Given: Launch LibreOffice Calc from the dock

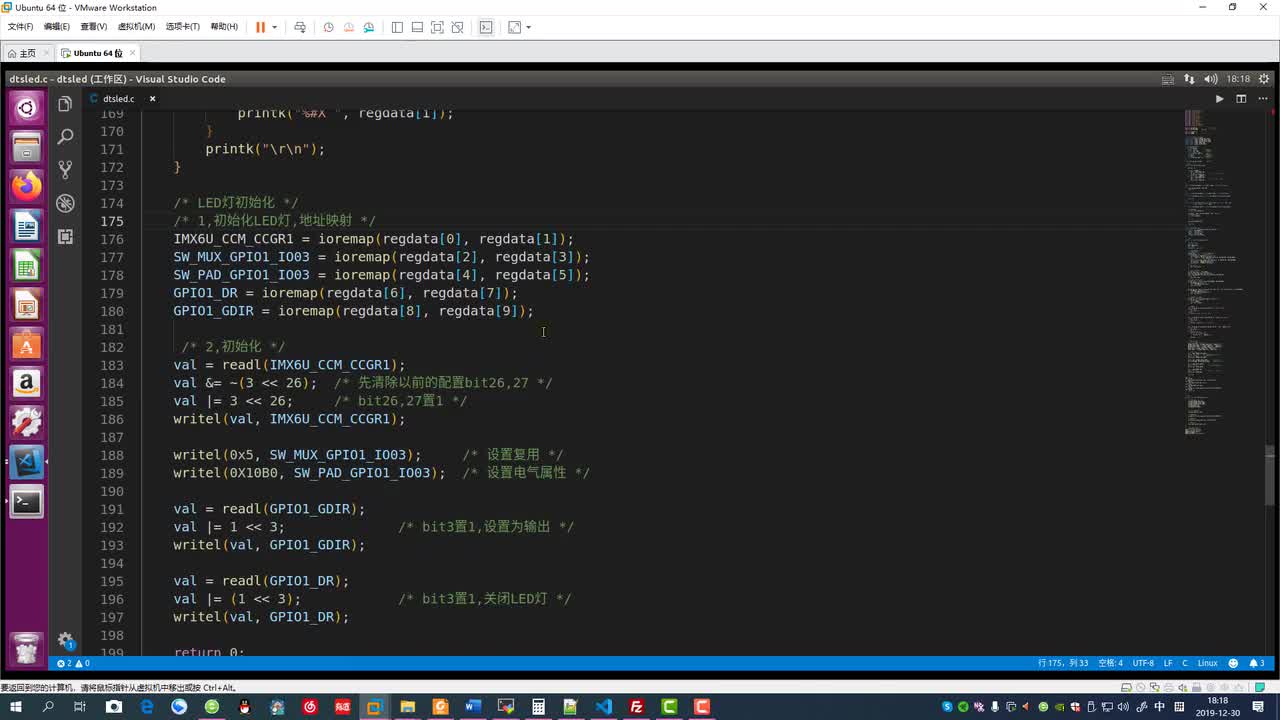Looking at the screenshot, I should (26, 265).
